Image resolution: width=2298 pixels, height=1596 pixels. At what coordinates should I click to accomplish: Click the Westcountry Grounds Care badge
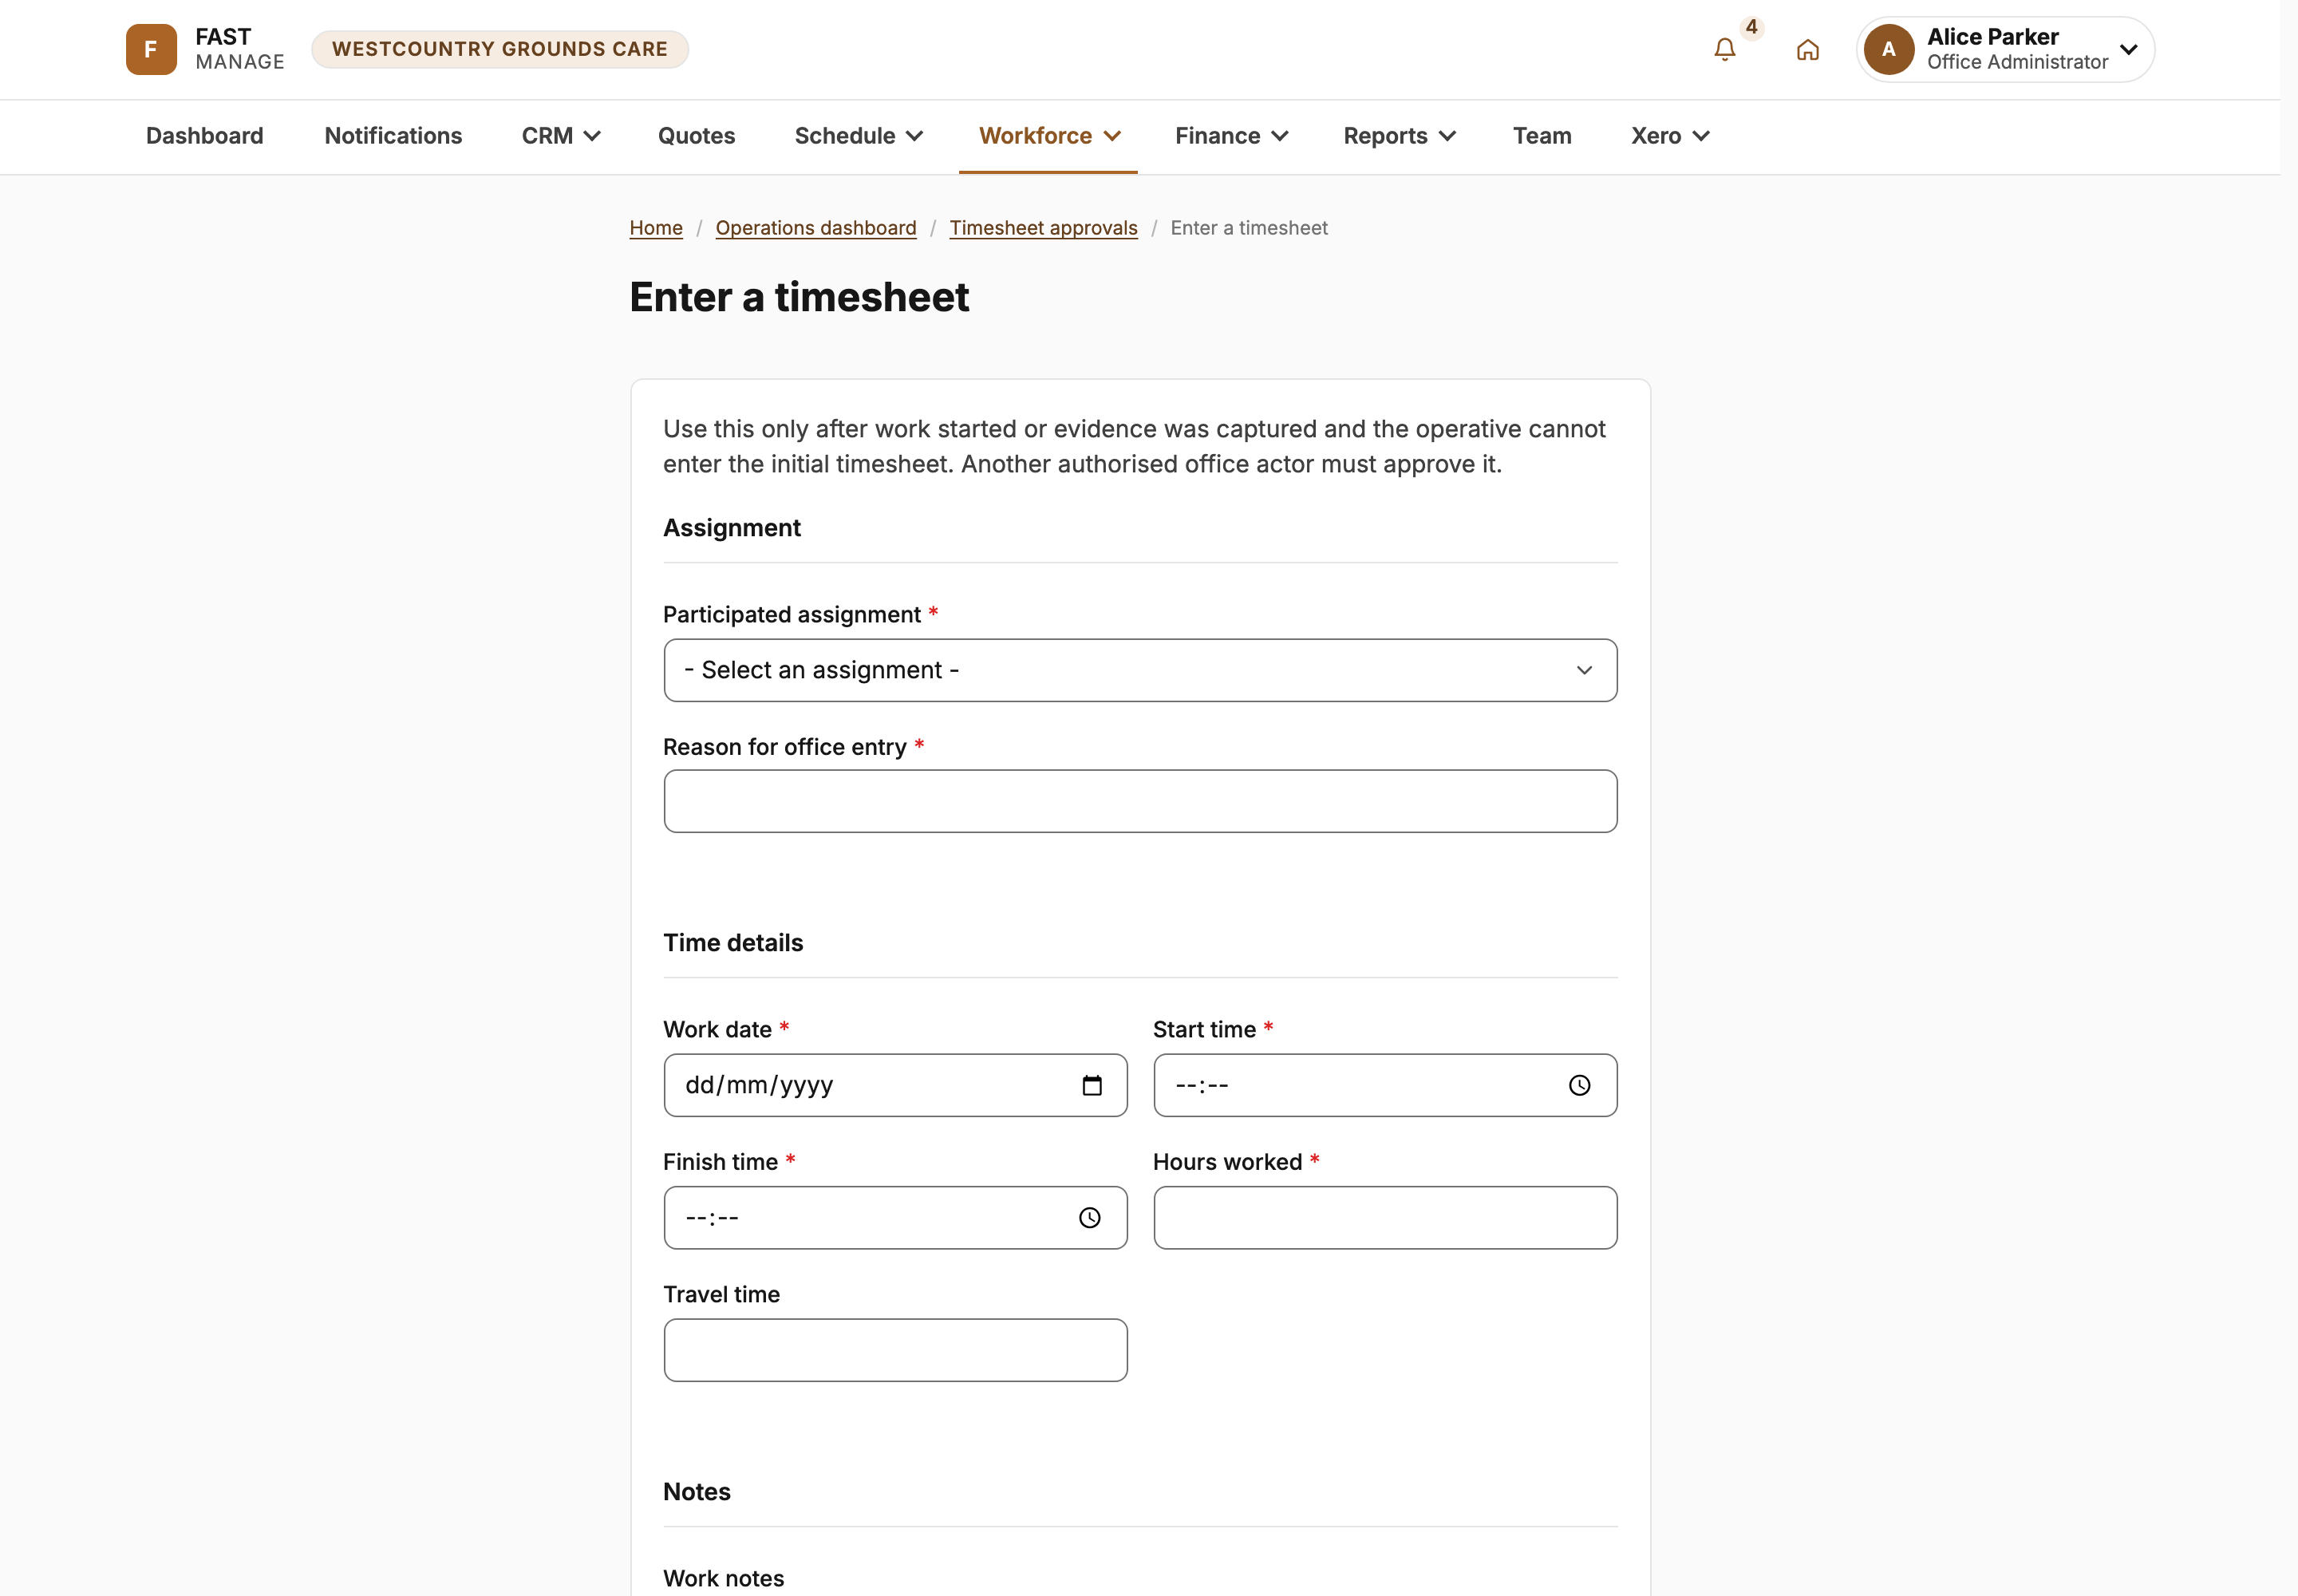[x=500, y=49]
